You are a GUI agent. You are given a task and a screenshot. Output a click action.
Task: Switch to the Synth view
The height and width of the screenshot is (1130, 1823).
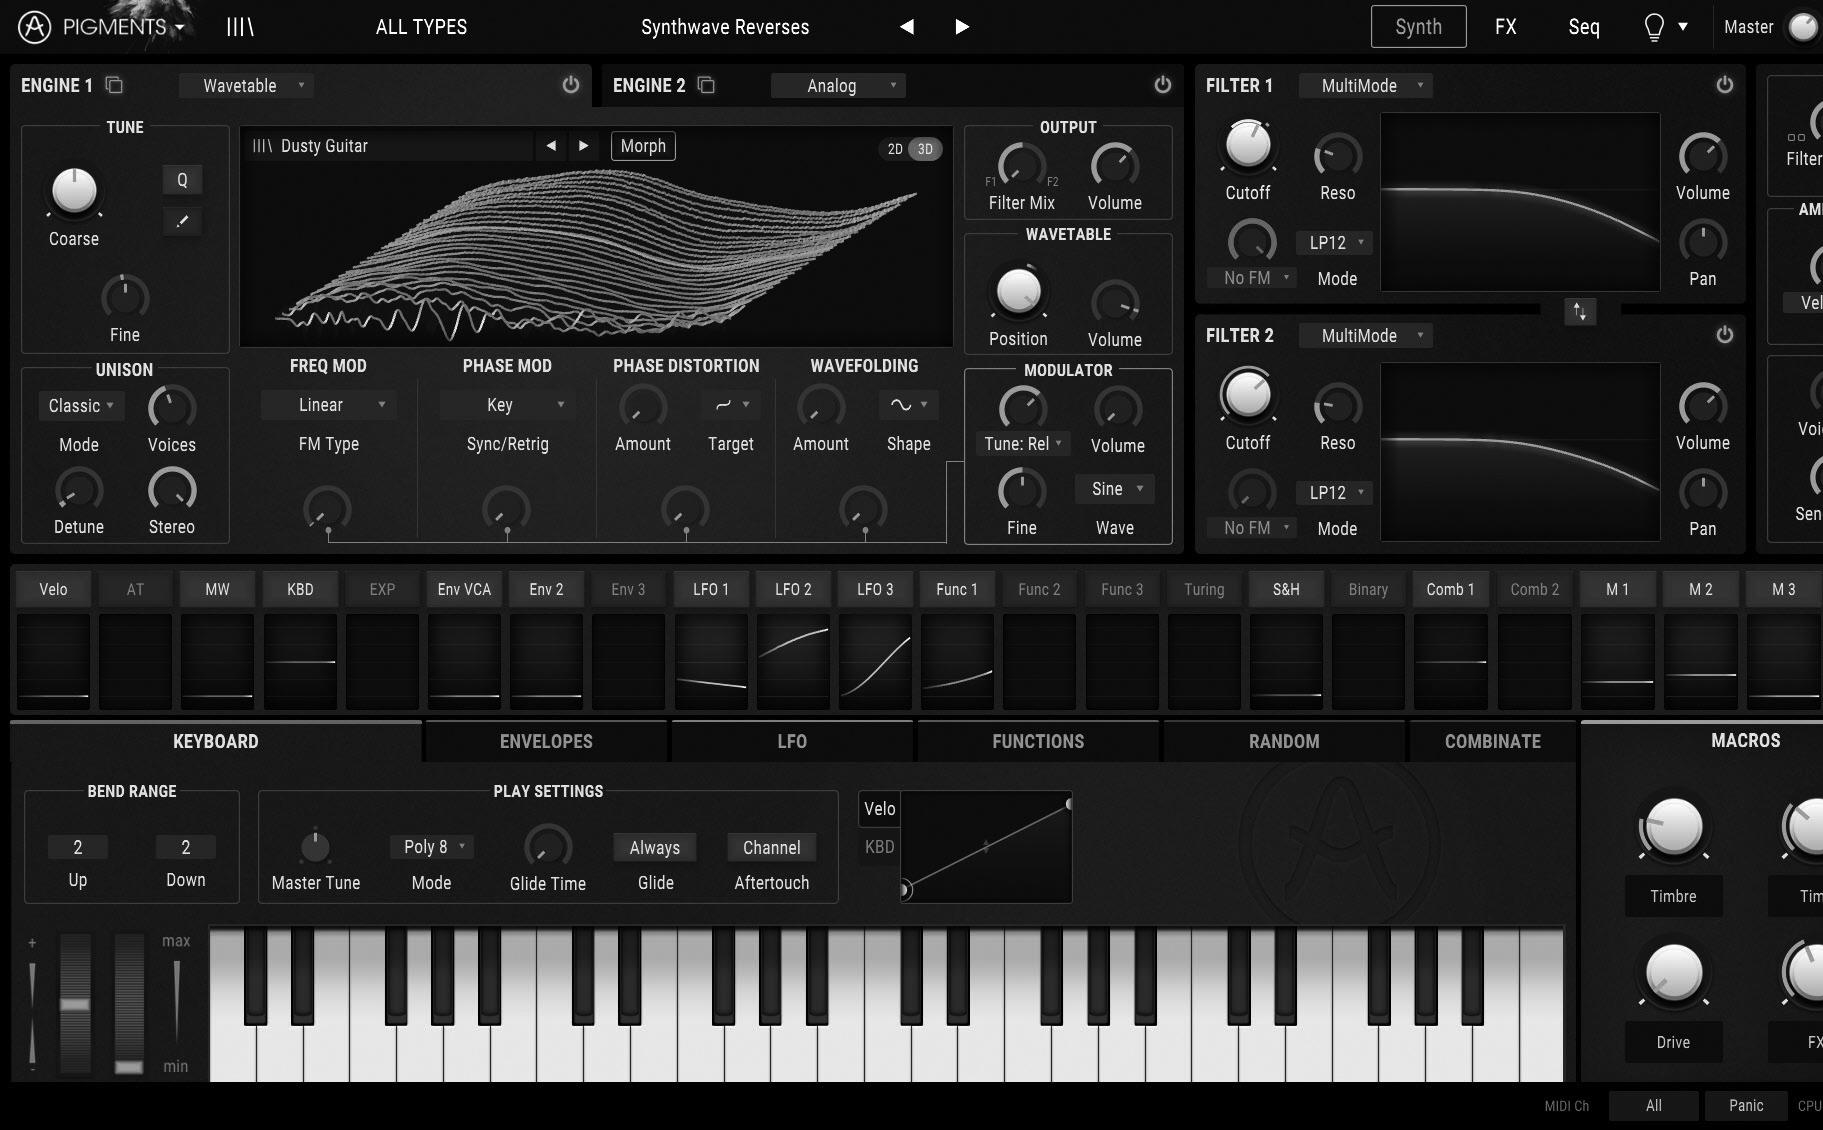1418,27
